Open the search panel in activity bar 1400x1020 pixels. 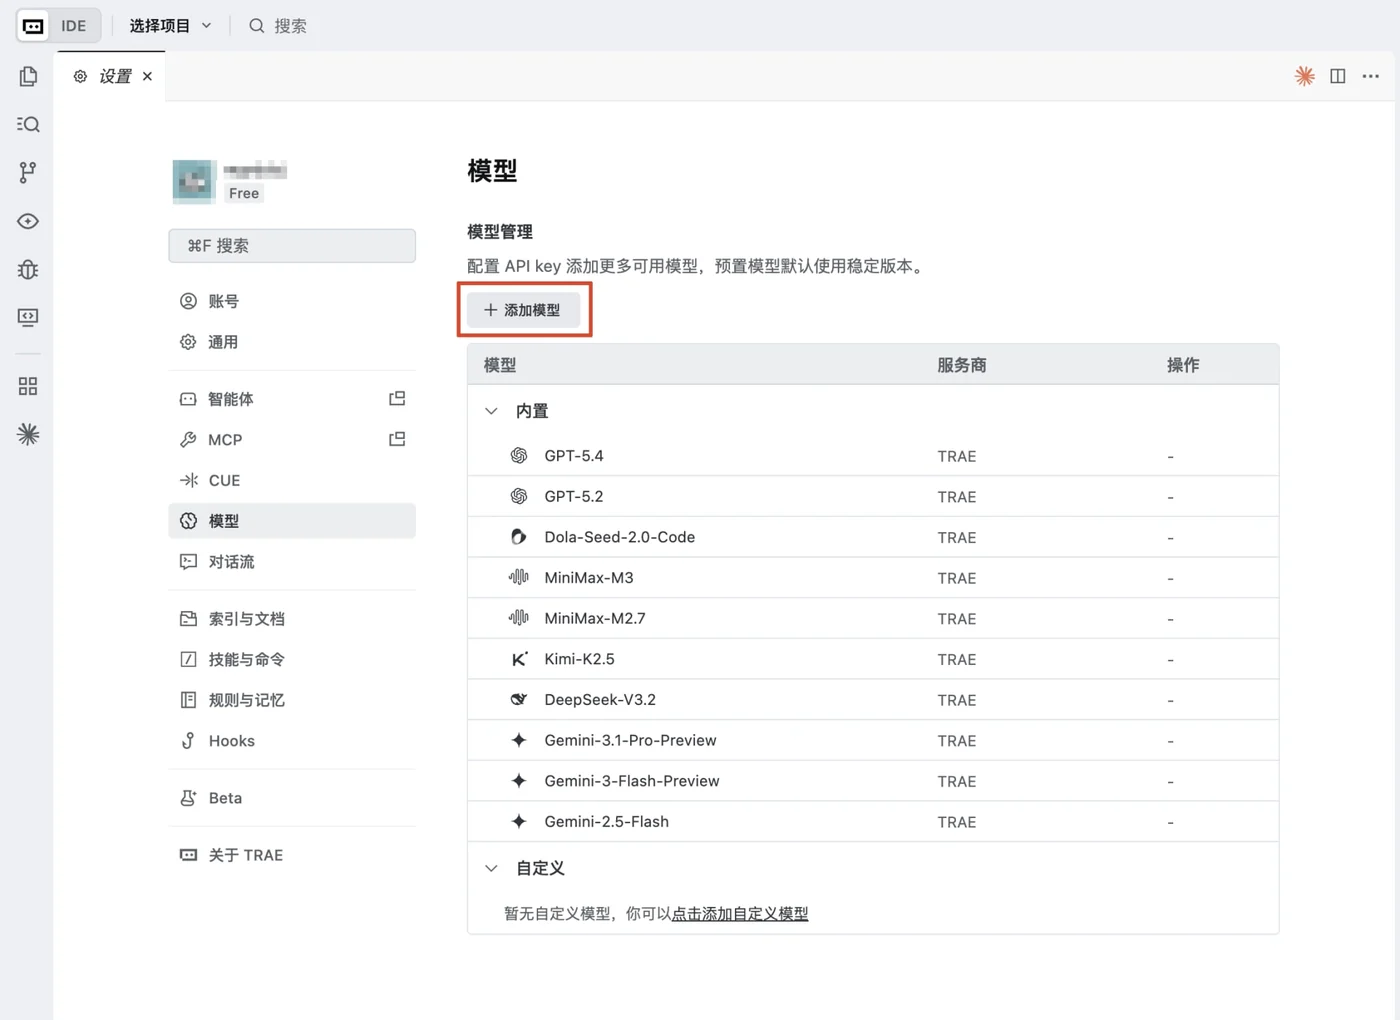(x=28, y=124)
